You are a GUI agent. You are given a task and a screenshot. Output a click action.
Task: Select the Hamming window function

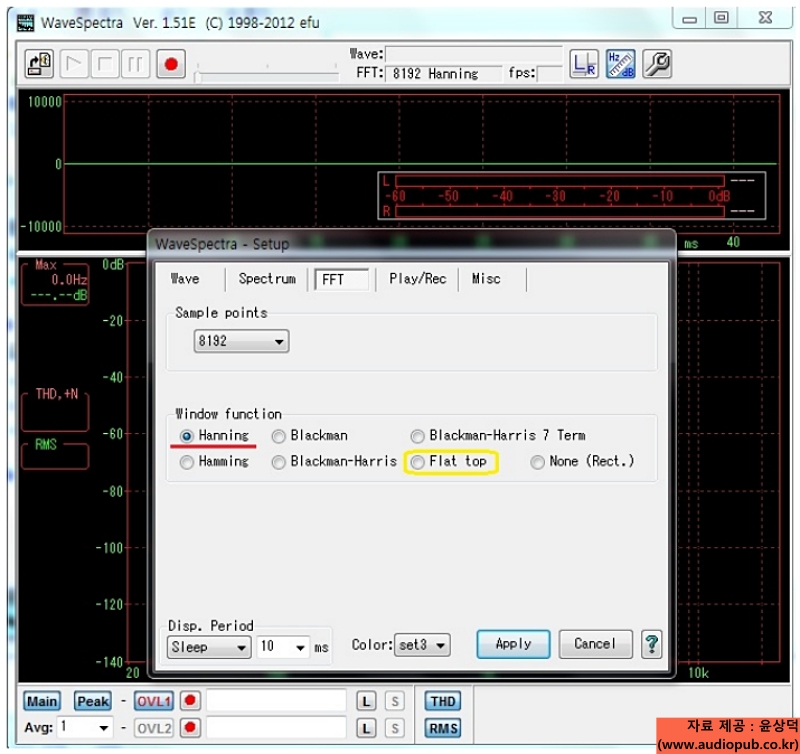click(x=214, y=461)
